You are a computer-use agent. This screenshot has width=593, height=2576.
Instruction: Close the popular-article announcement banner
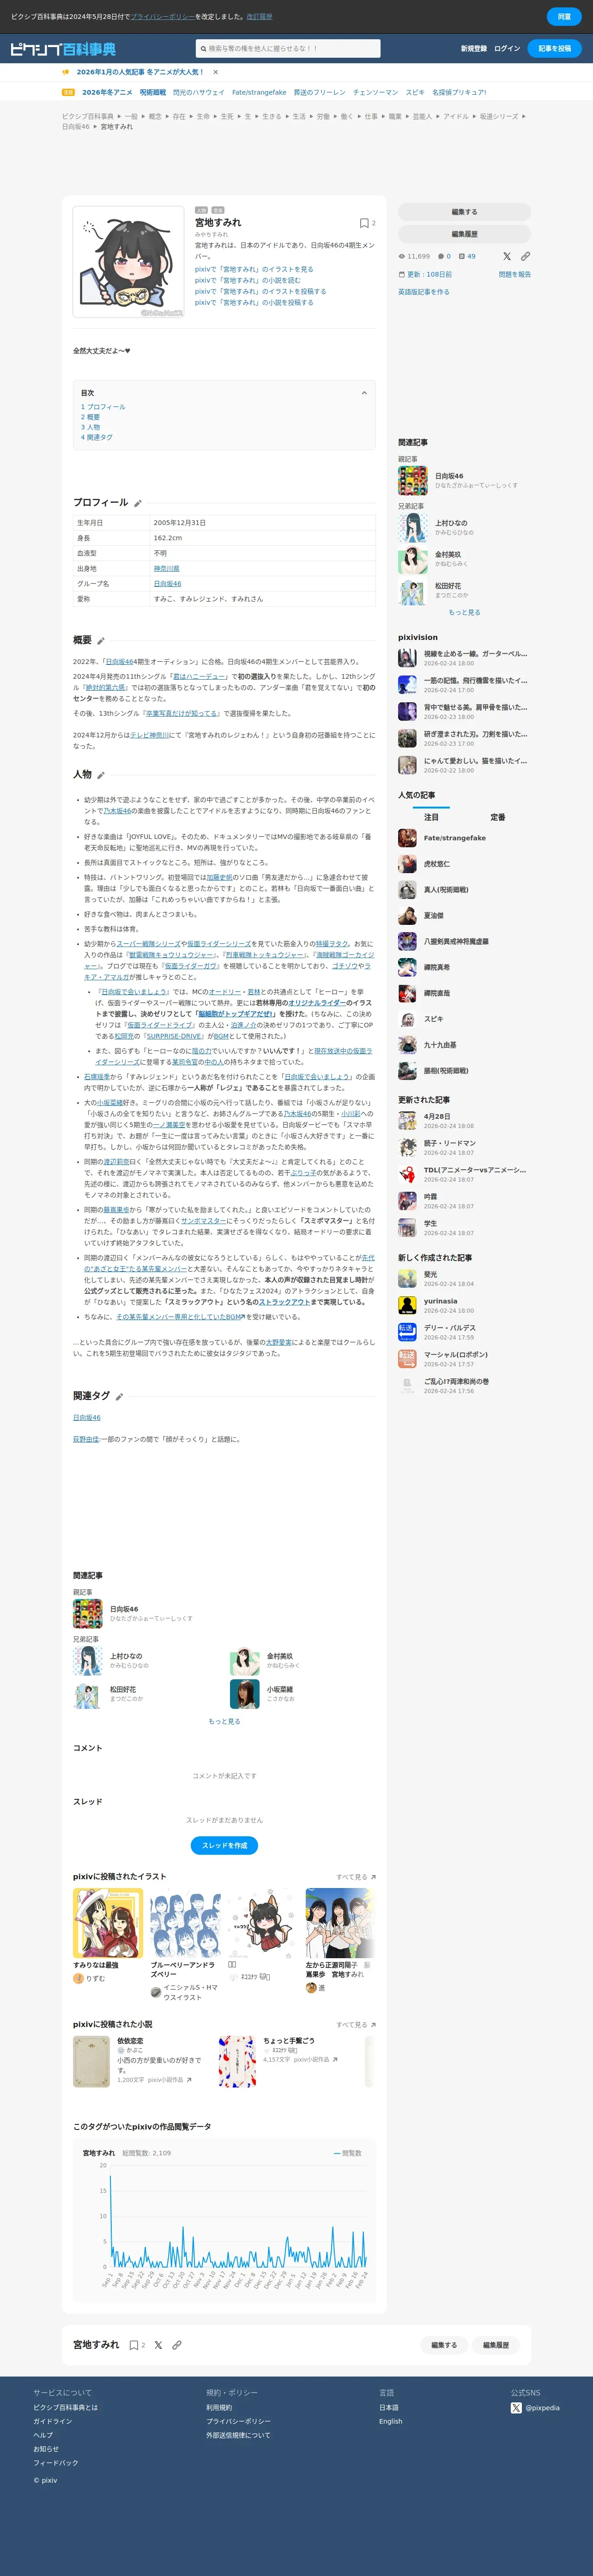[215, 72]
